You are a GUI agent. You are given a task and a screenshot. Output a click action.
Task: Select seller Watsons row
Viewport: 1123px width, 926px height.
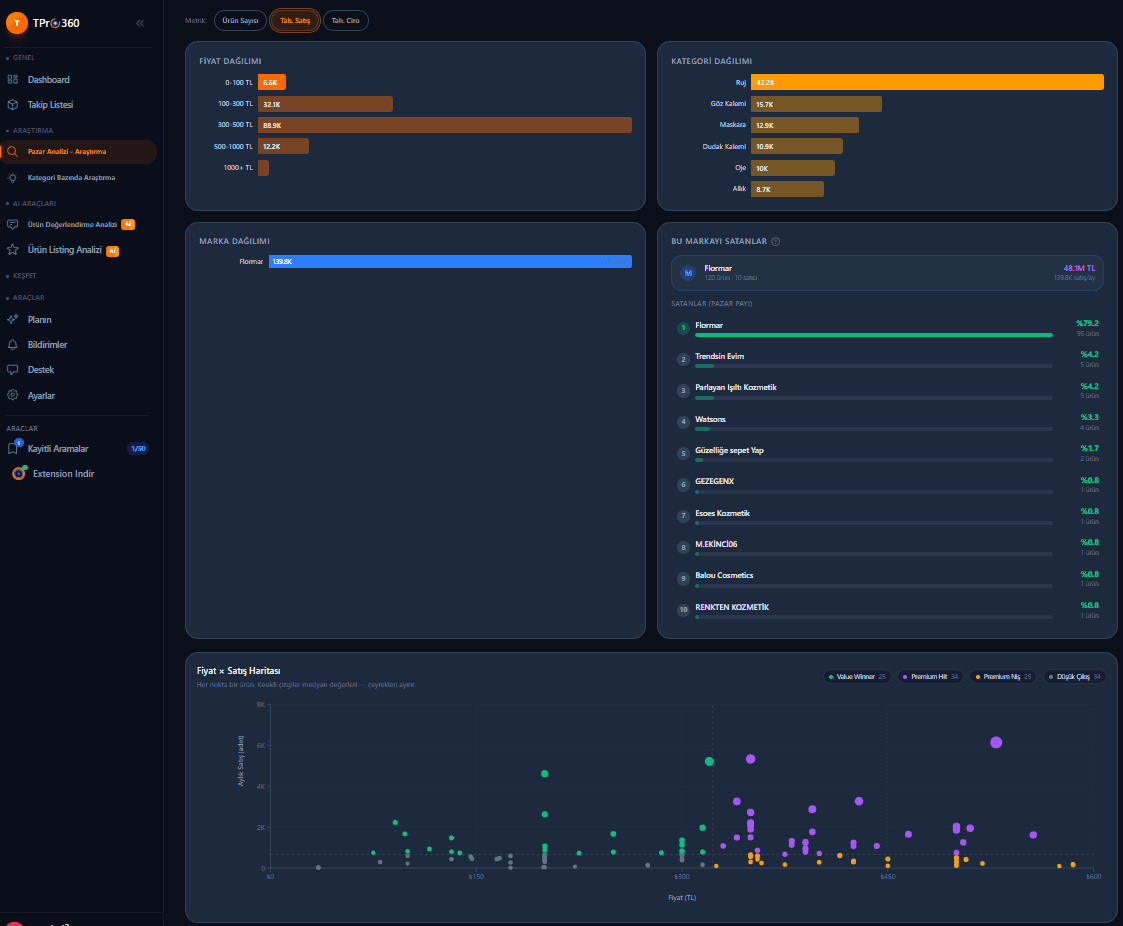pyautogui.click(x=887, y=422)
